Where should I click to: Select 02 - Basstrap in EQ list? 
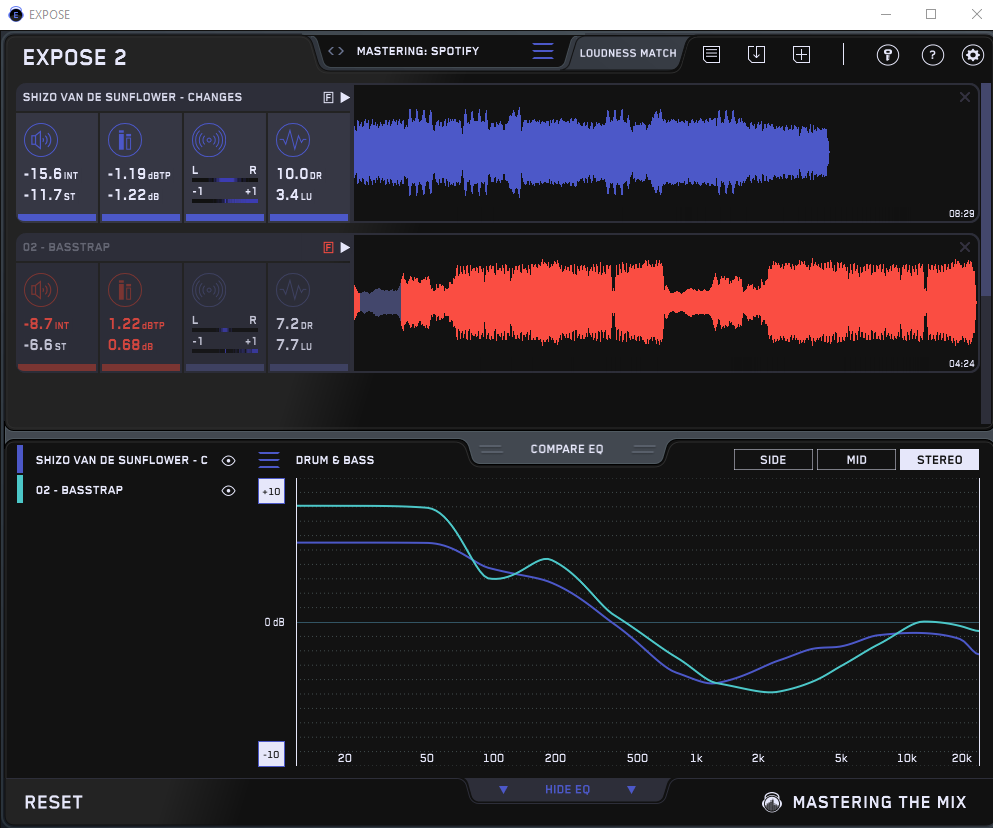pyautogui.click(x=79, y=490)
